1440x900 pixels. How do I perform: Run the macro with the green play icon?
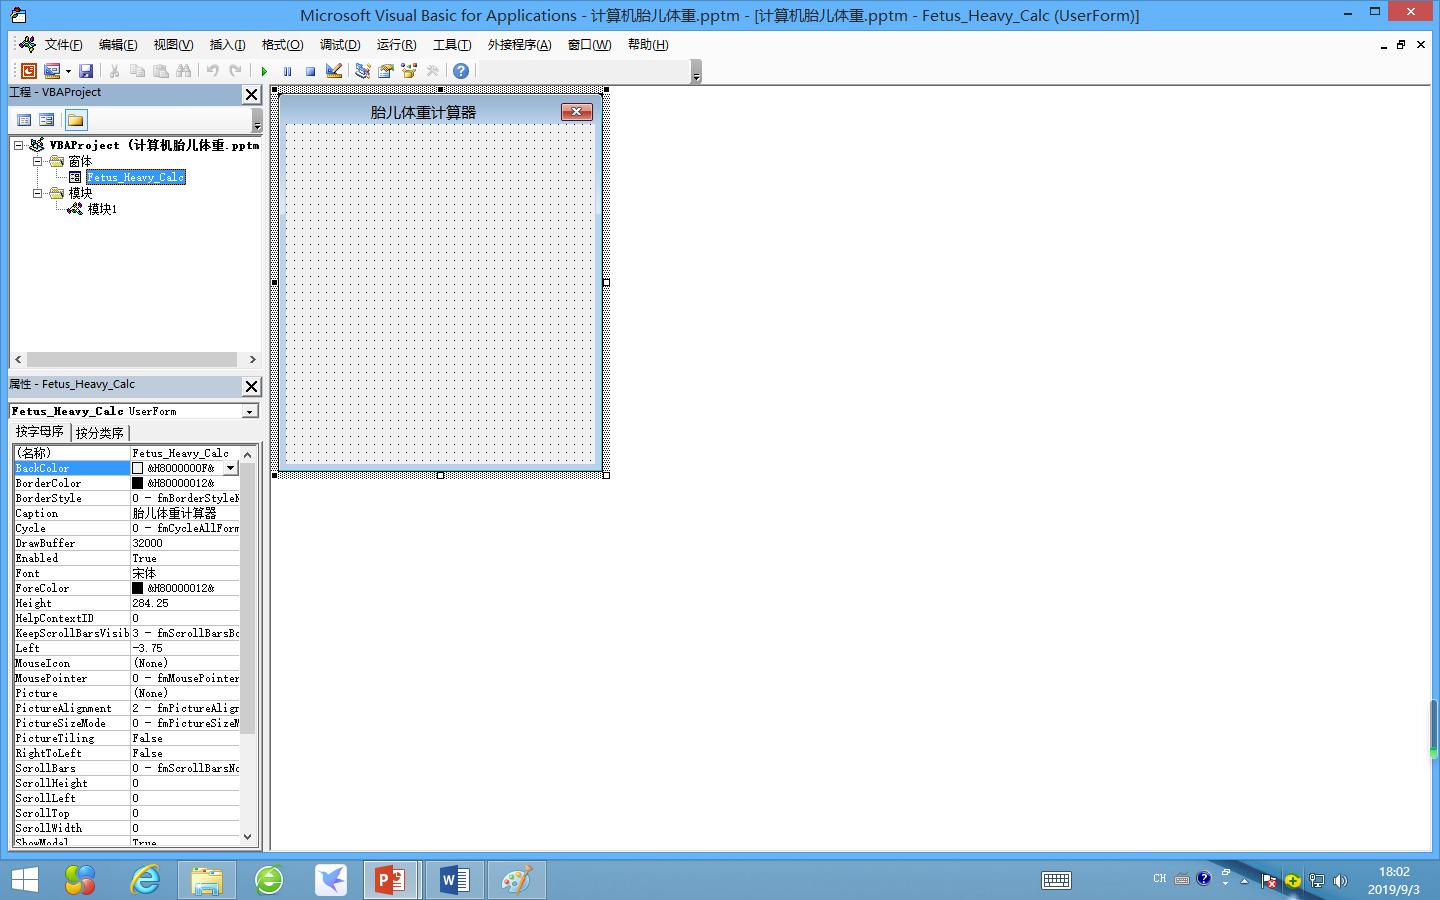[x=264, y=71]
